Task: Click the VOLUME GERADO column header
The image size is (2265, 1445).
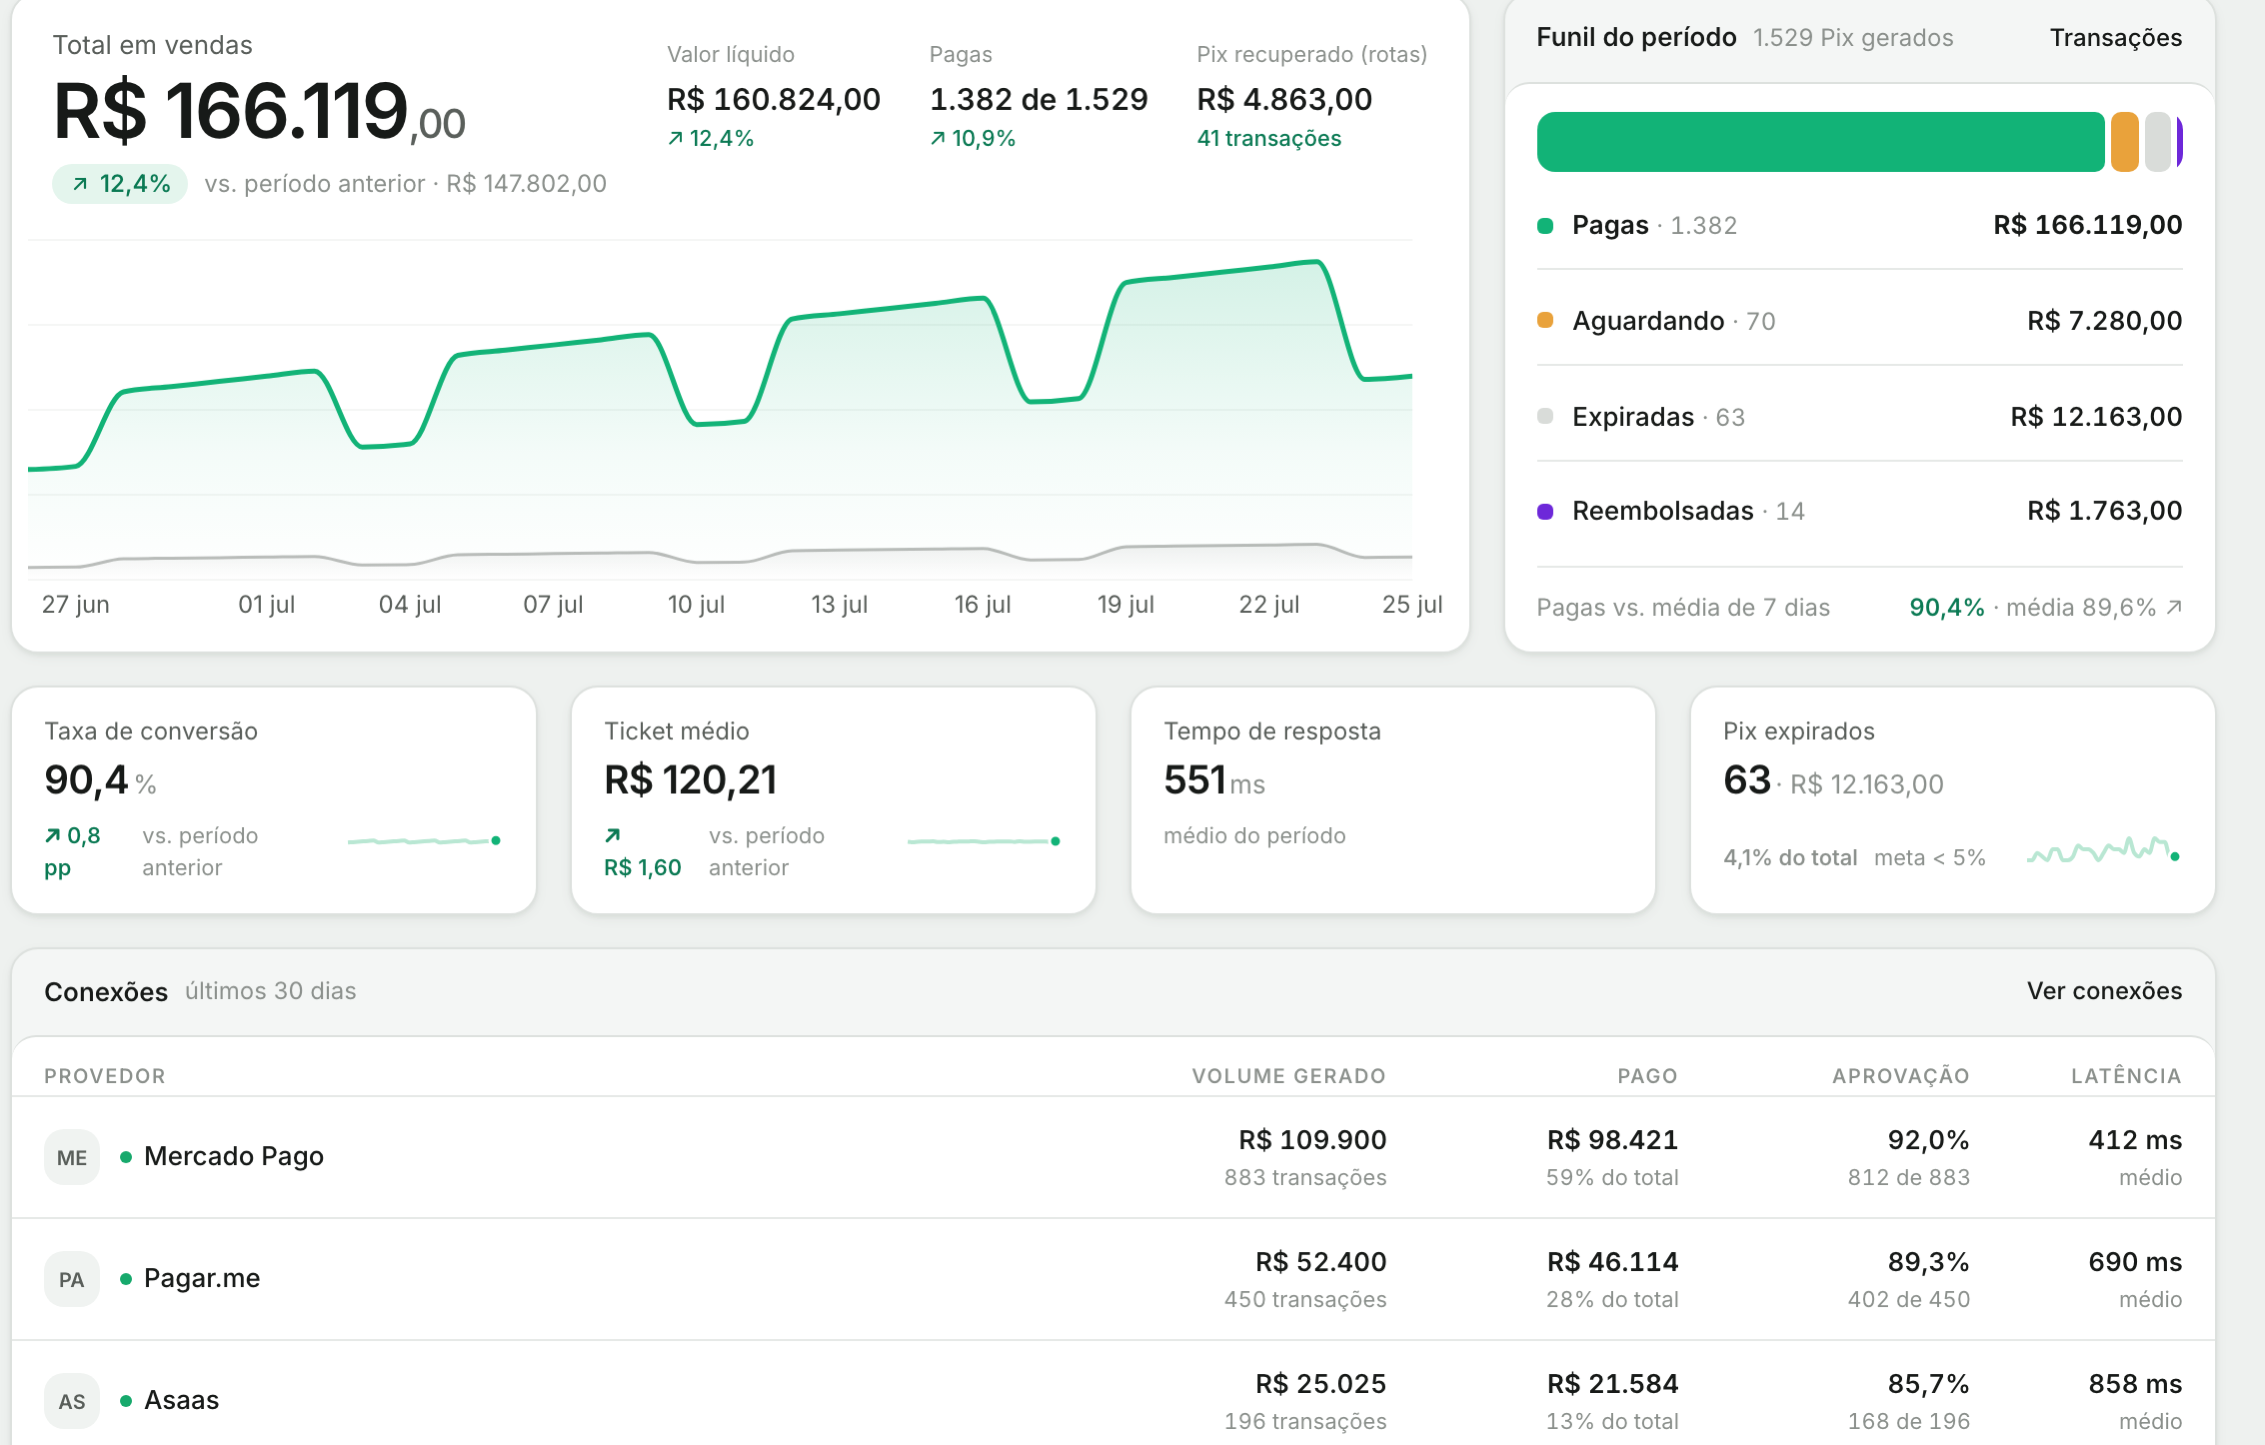Action: tap(1288, 1076)
